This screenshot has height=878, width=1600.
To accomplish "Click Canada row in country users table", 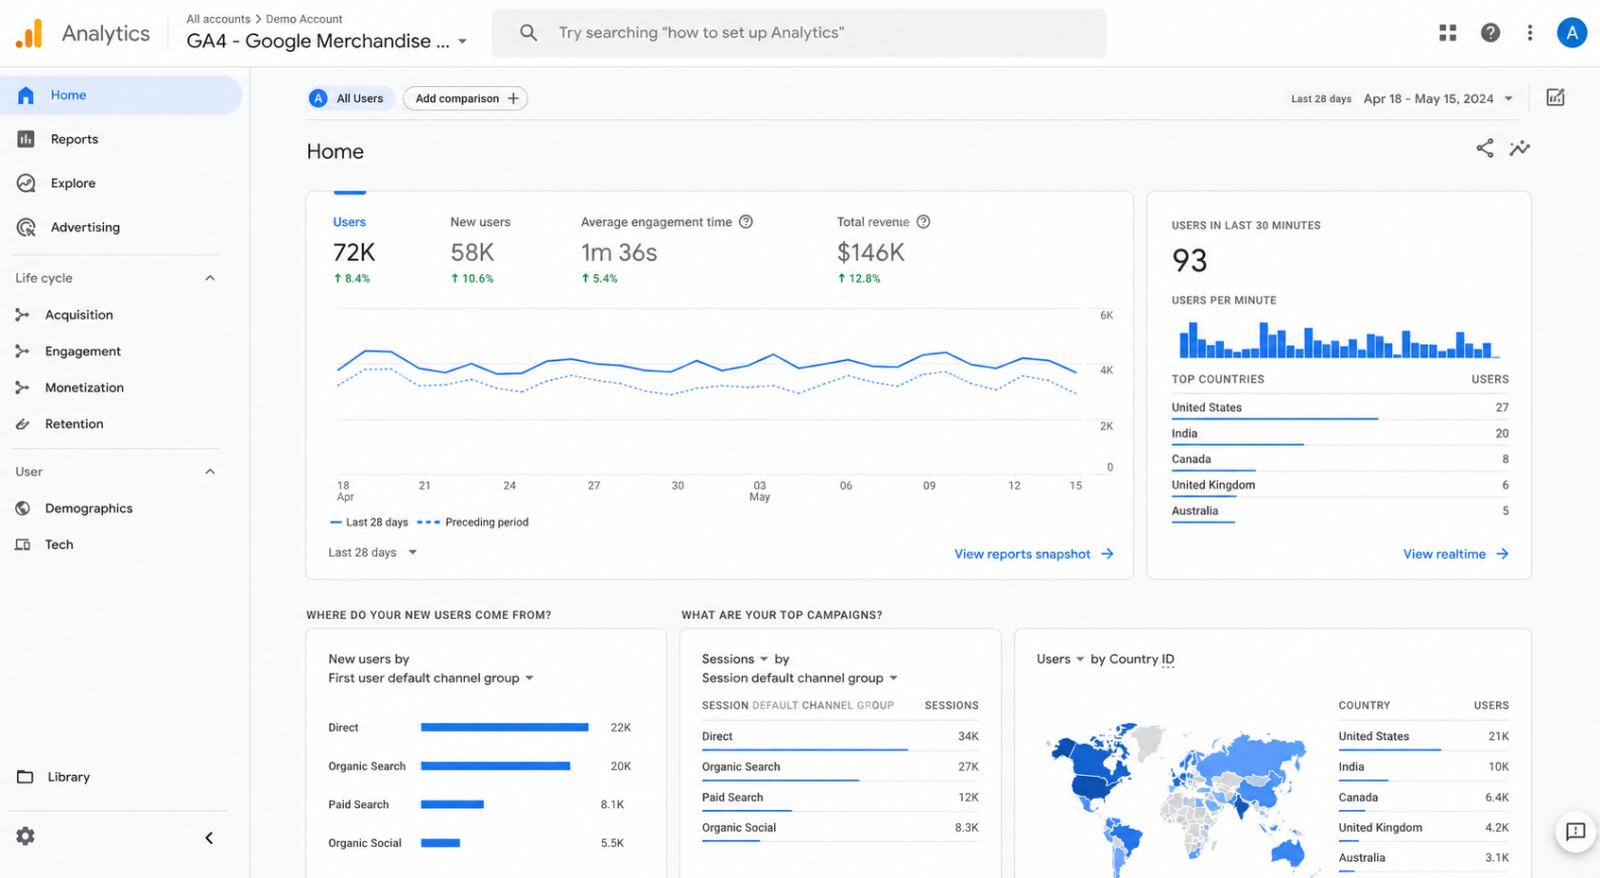I will [x=1424, y=798].
